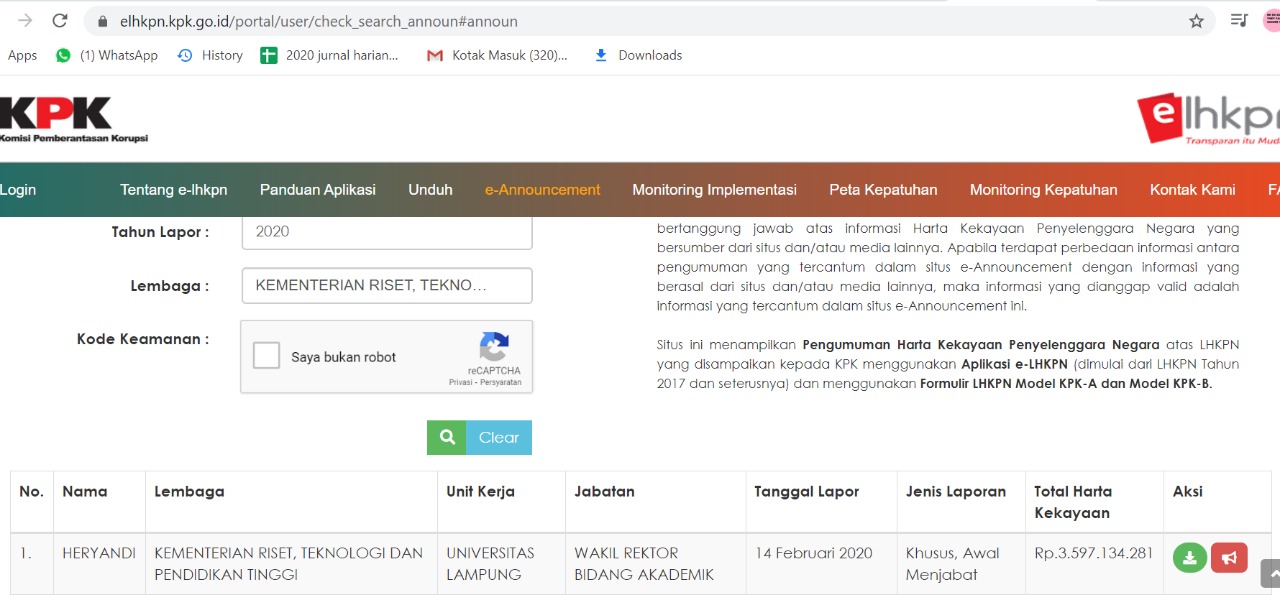Click the red megaphone announcement icon

click(1229, 558)
